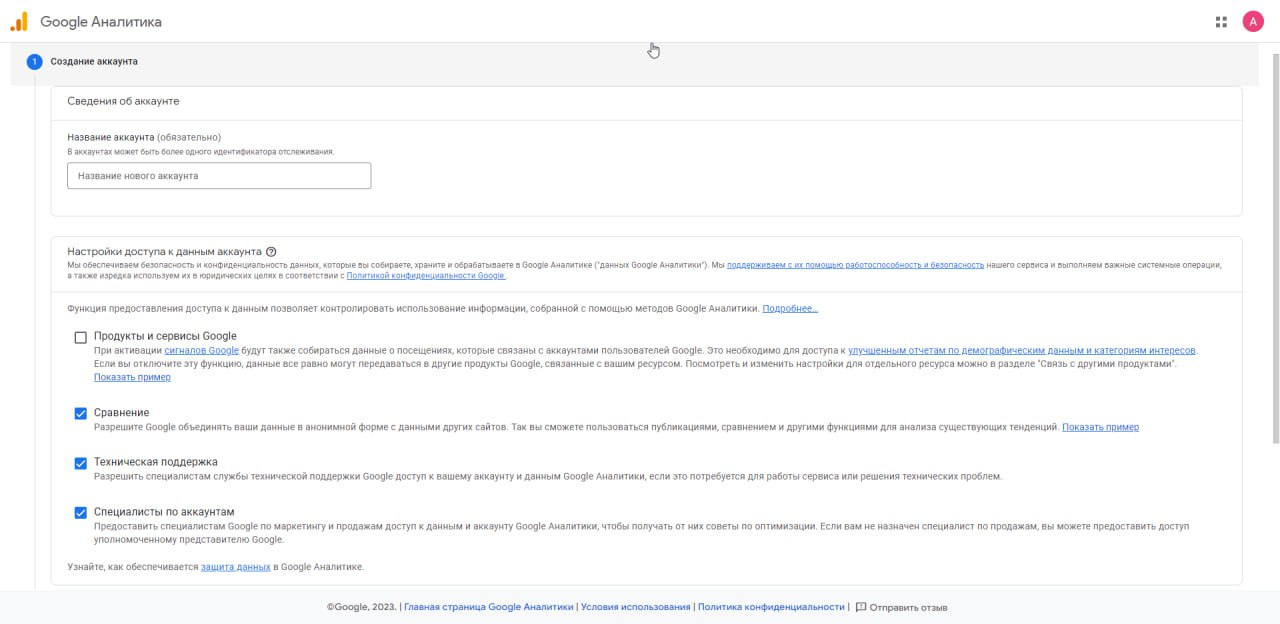Open the Google apps grid menu
1280x624 pixels.
click(x=1221, y=21)
